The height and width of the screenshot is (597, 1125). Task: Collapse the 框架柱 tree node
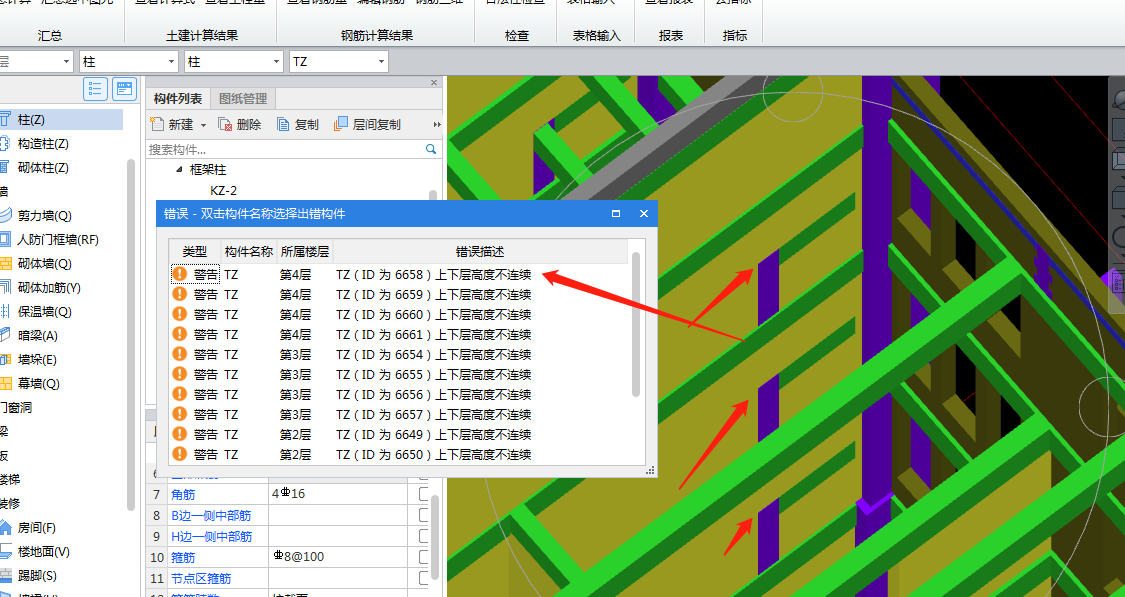tap(179, 170)
